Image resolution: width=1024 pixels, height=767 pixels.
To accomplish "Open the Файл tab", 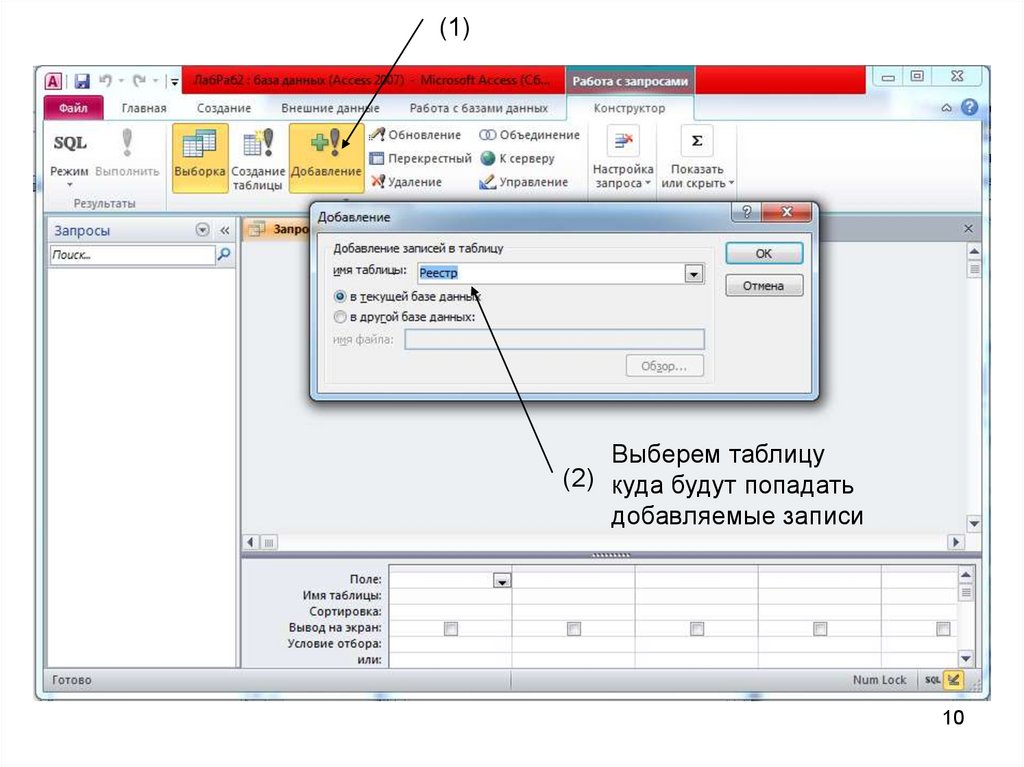I will [x=73, y=108].
